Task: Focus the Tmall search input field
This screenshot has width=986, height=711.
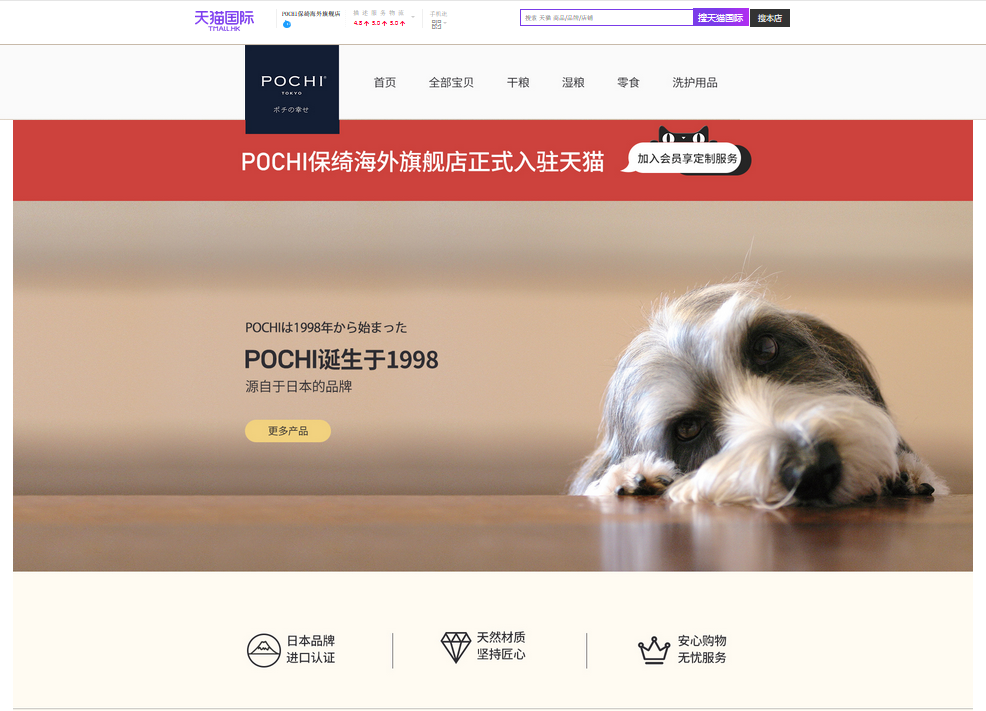Action: pyautogui.click(x=607, y=18)
